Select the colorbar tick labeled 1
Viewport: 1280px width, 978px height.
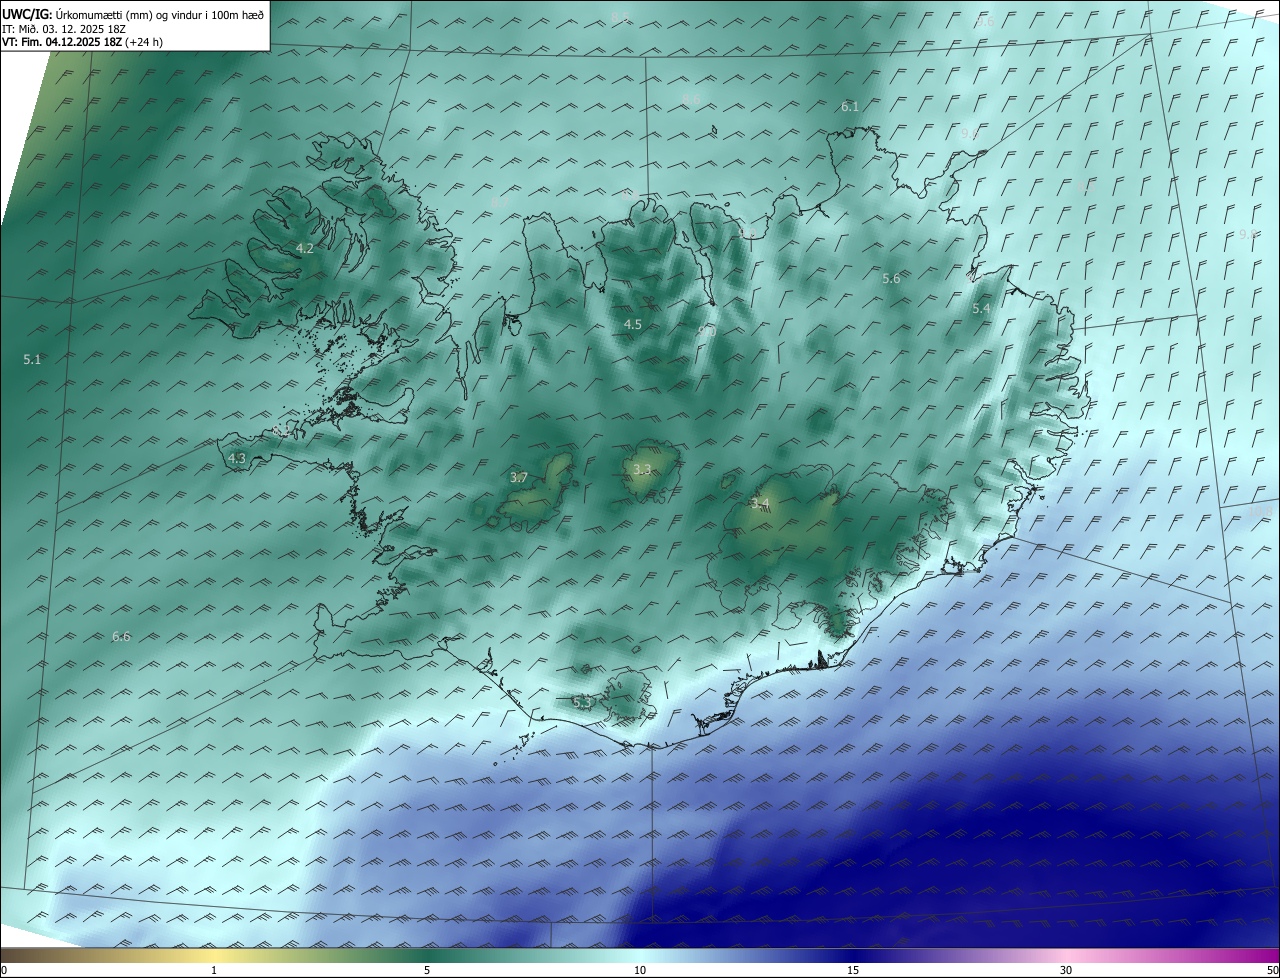pyautogui.click(x=214, y=970)
